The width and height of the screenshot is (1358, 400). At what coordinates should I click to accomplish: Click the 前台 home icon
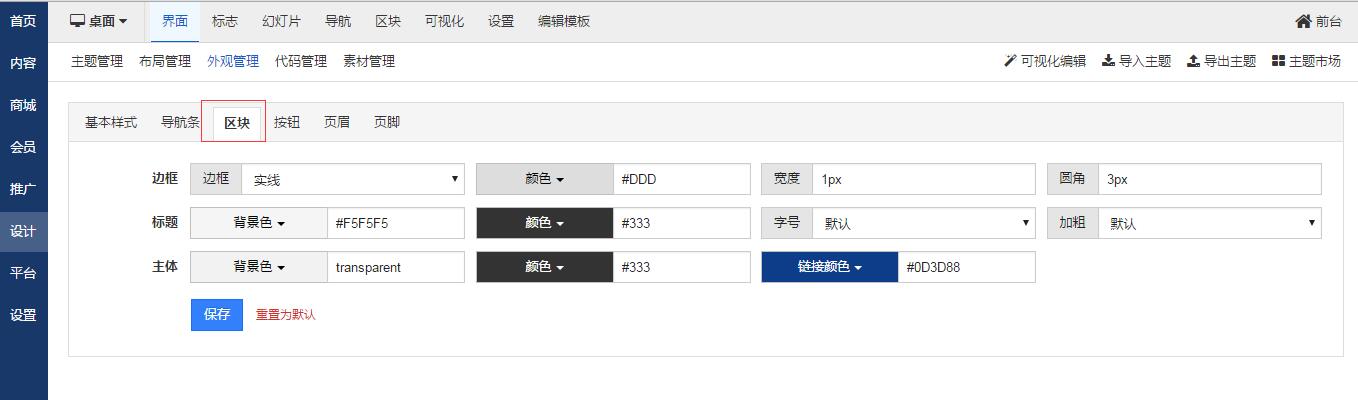pyautogui.click(x=1303, y=21)
